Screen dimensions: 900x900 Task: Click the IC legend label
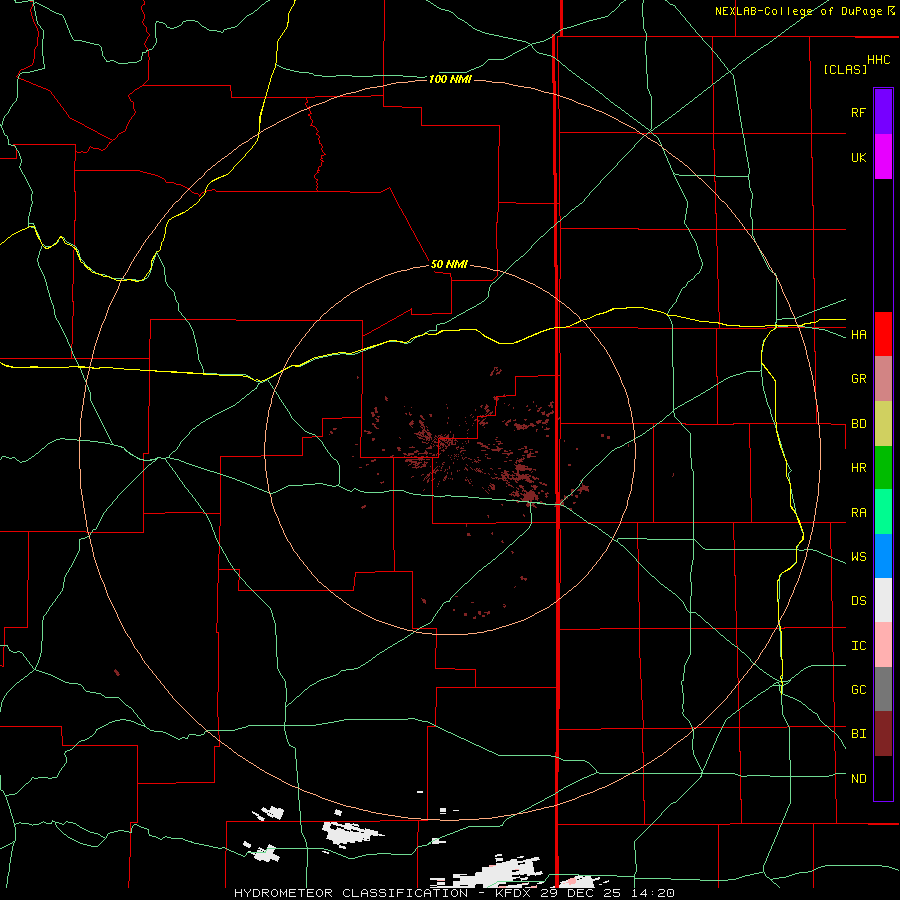click(858, 646)
